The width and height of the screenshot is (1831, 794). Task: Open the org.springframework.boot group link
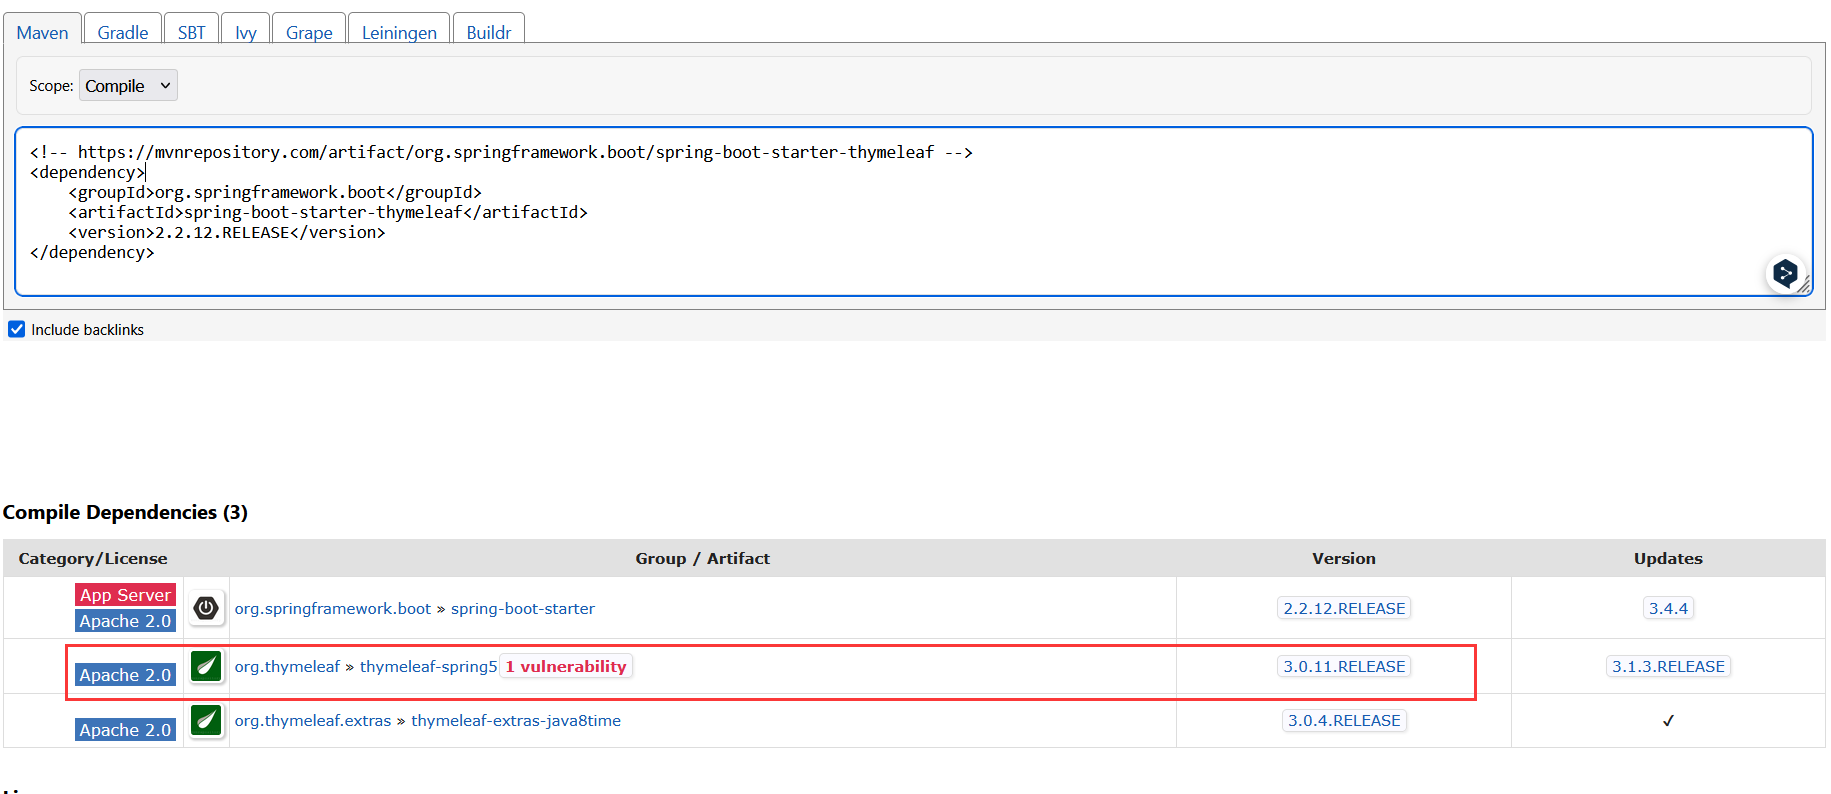(333, 608)
